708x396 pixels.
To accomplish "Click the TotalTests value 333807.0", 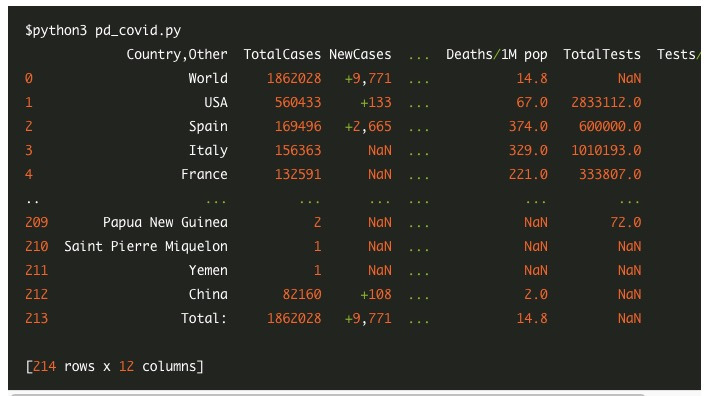I will (x=610, y=174).
